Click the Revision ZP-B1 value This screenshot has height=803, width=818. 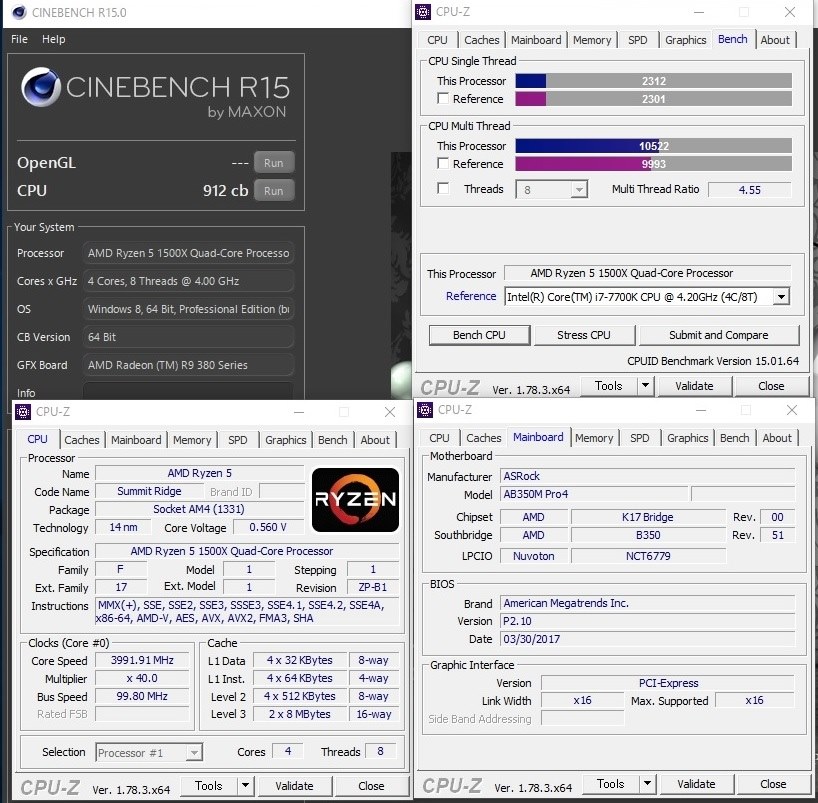coord(372,587)
